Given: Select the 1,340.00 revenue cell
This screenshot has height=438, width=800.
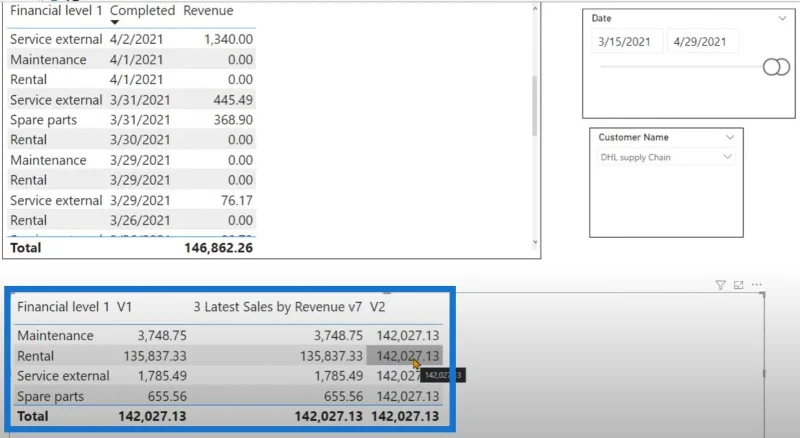Looking at the screenshot, I should (x=229, y=39).
